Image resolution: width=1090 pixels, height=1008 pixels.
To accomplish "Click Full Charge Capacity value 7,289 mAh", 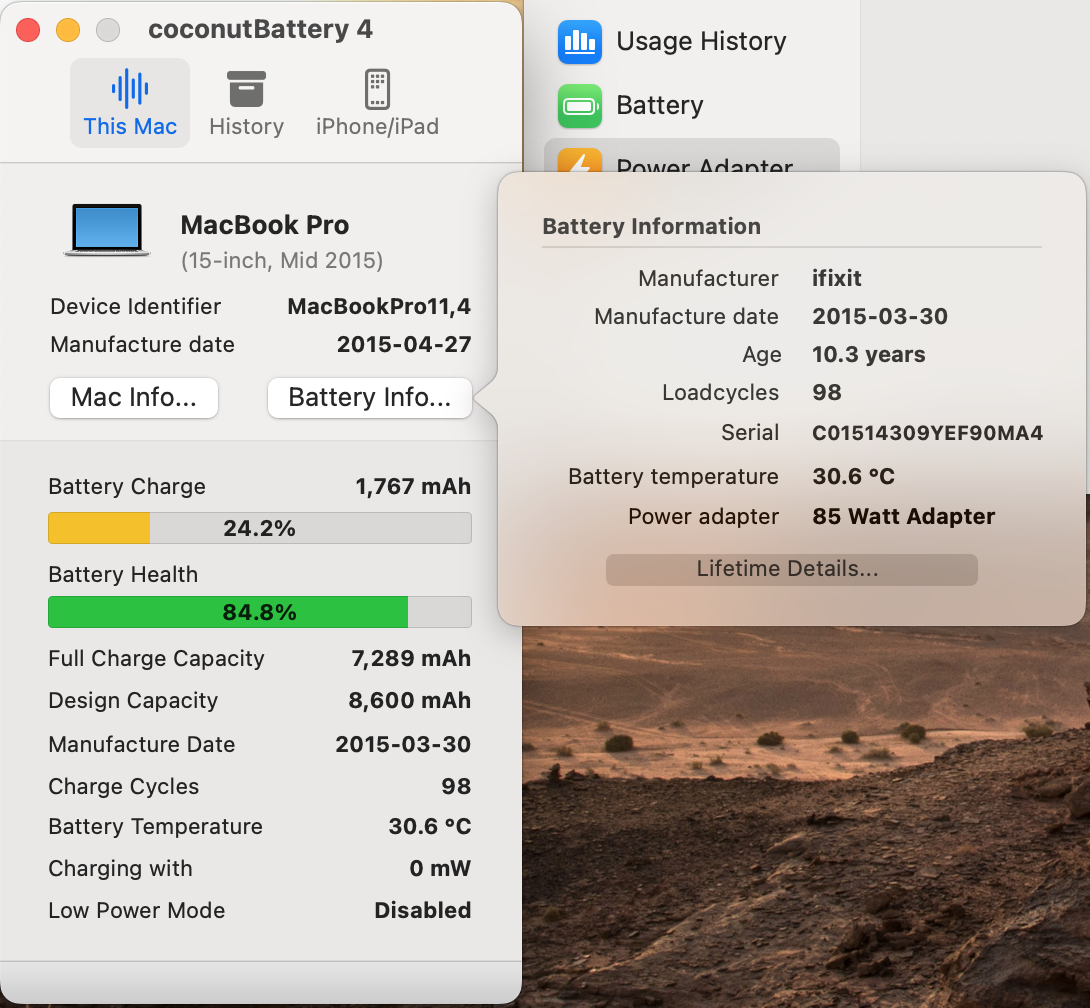I will pos(411,658).
